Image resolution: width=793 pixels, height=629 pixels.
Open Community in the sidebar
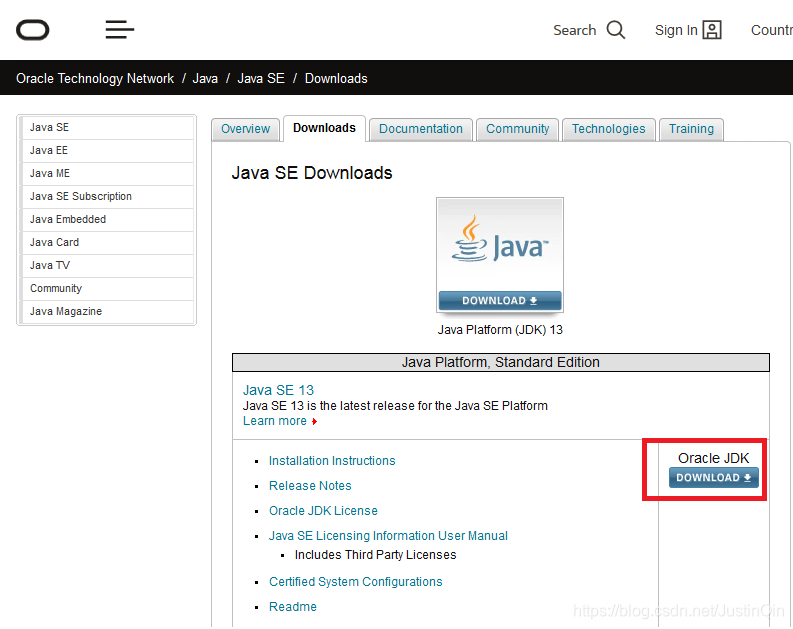point(107,288)
